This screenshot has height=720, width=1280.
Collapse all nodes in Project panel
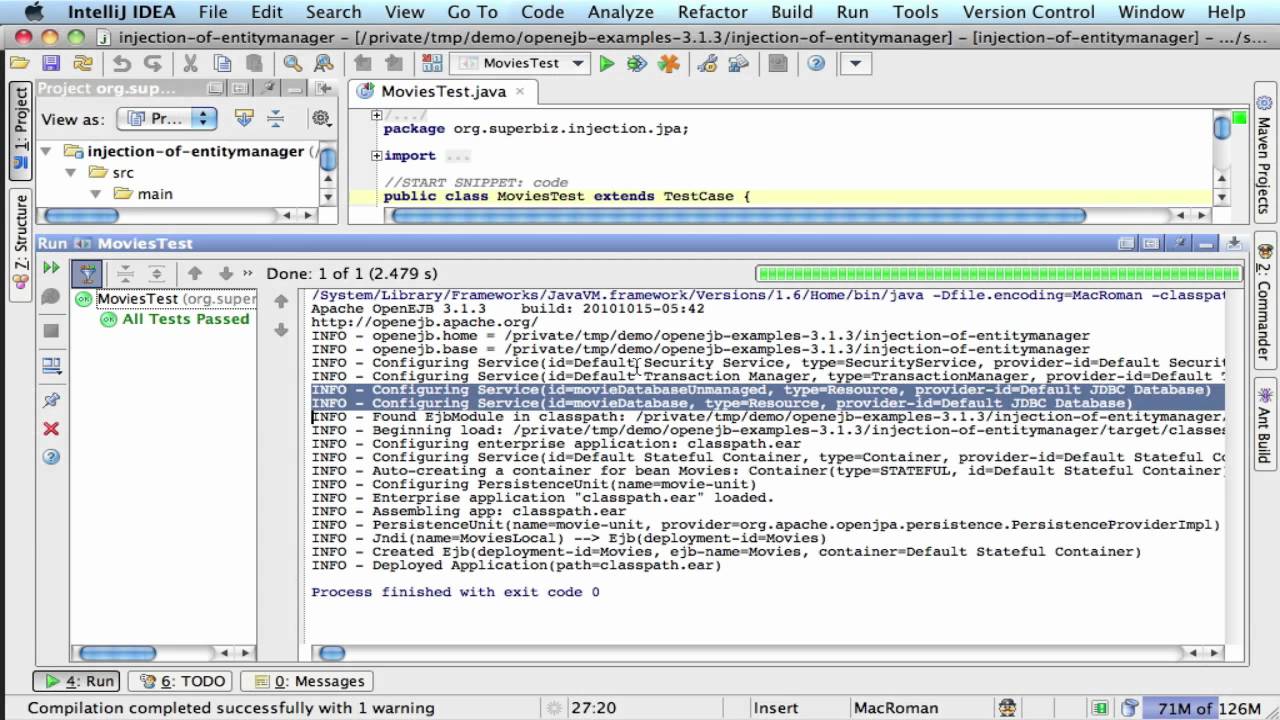point(275,118)
